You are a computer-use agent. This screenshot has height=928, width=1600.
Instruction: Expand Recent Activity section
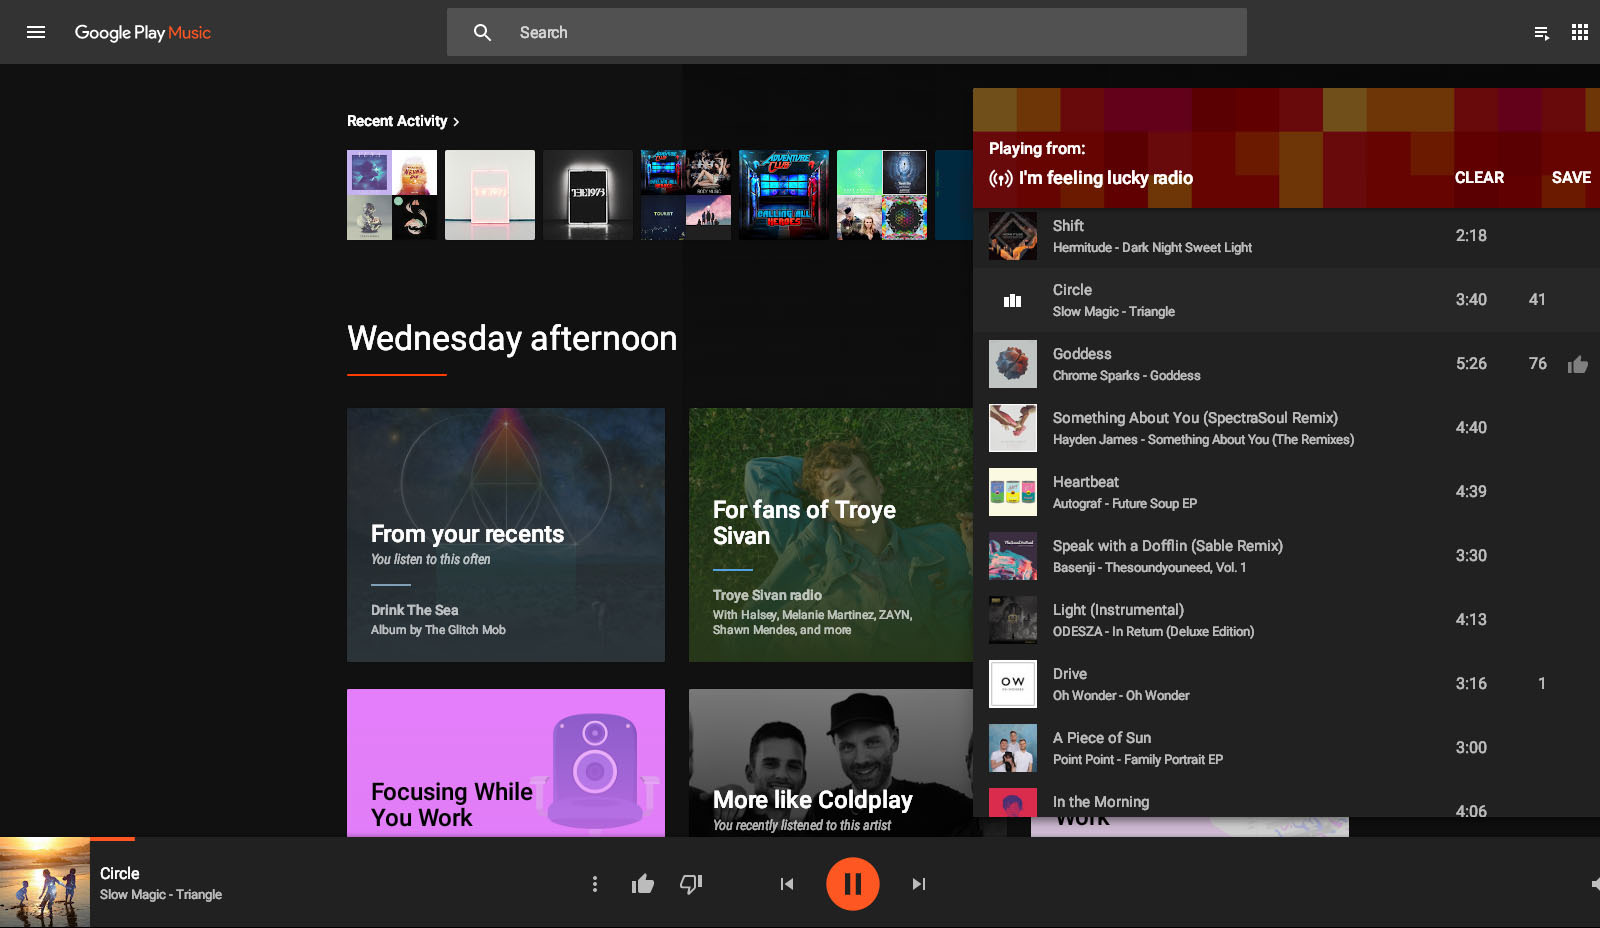click(x=403, y=121)
